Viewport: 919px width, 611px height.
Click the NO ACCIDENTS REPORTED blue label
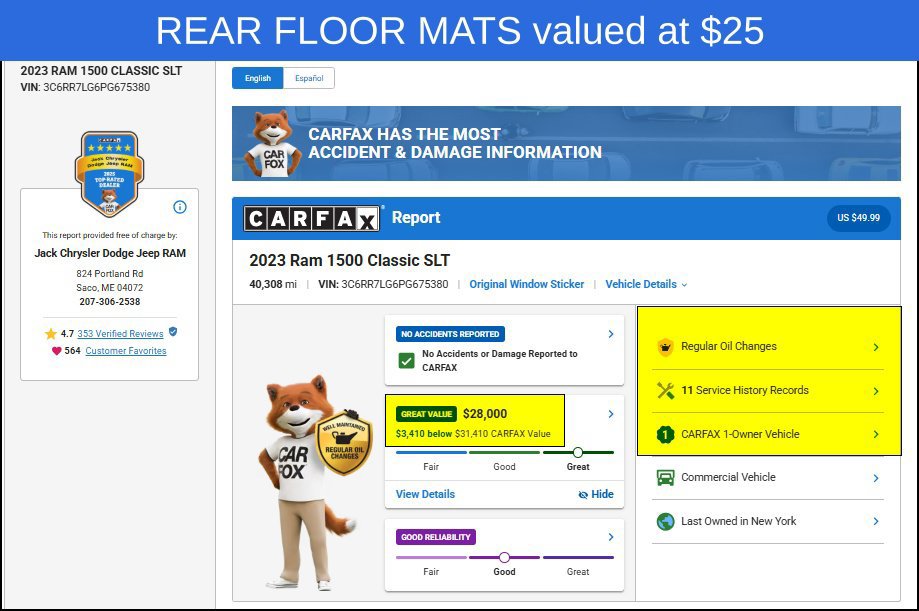(x=450, y=334)
